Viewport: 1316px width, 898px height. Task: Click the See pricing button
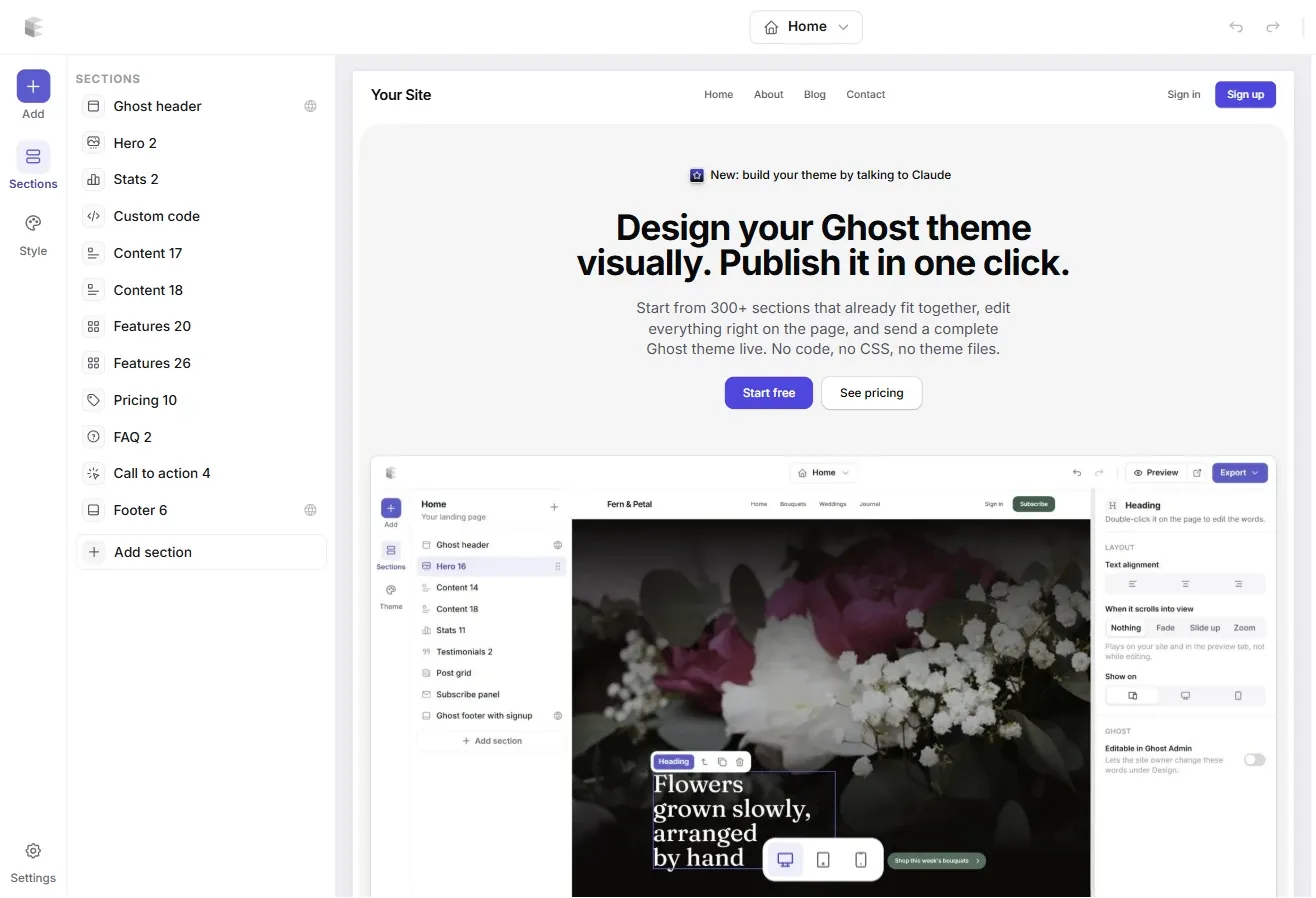point(872,393)
